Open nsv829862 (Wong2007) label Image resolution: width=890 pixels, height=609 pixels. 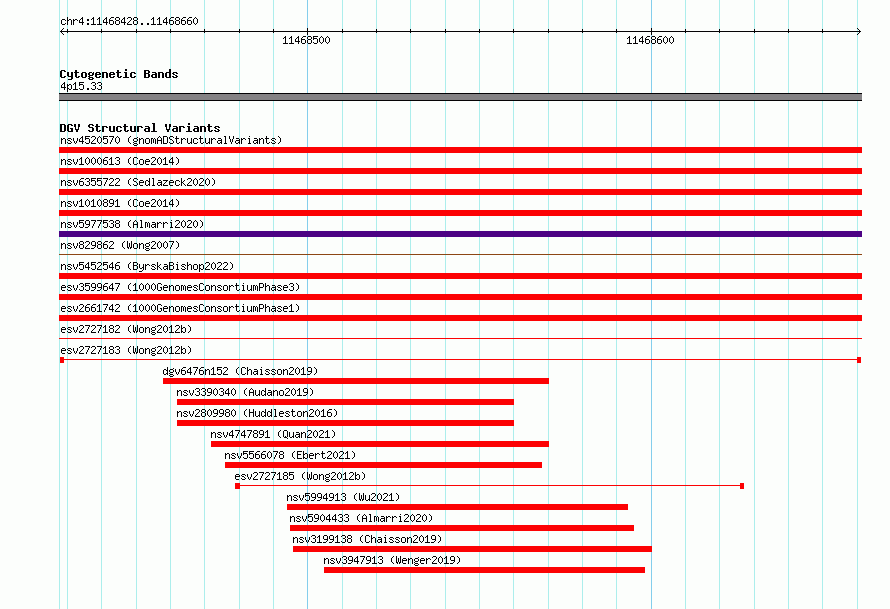point(120,245)
